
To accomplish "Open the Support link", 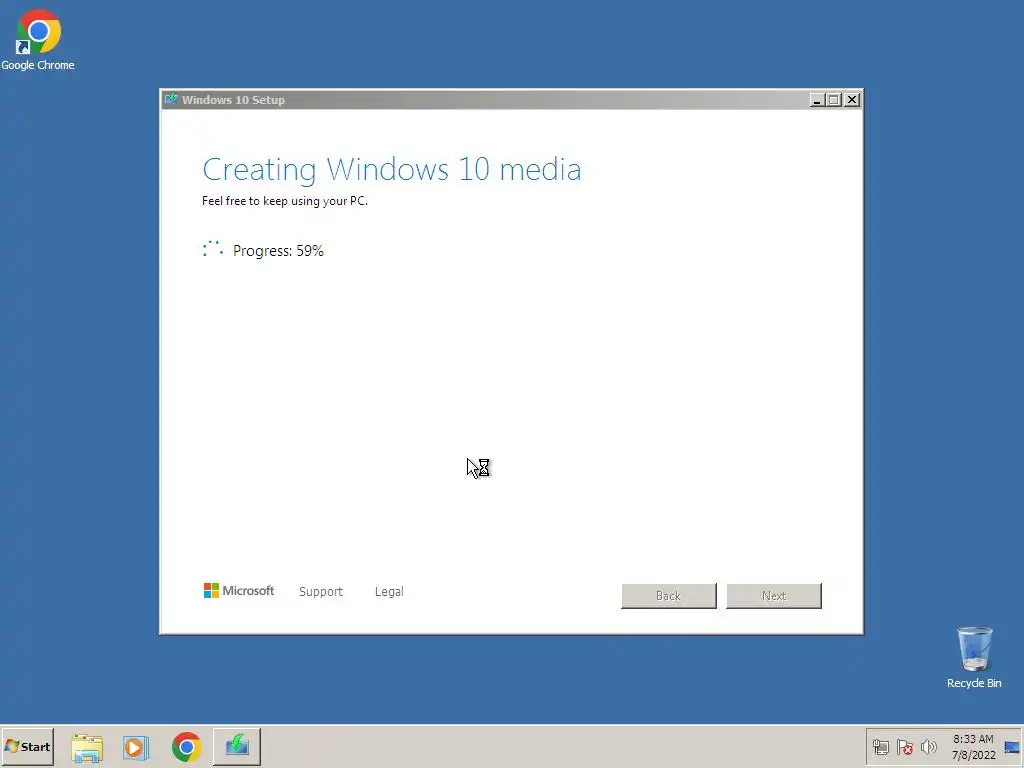I will point(321,592).
